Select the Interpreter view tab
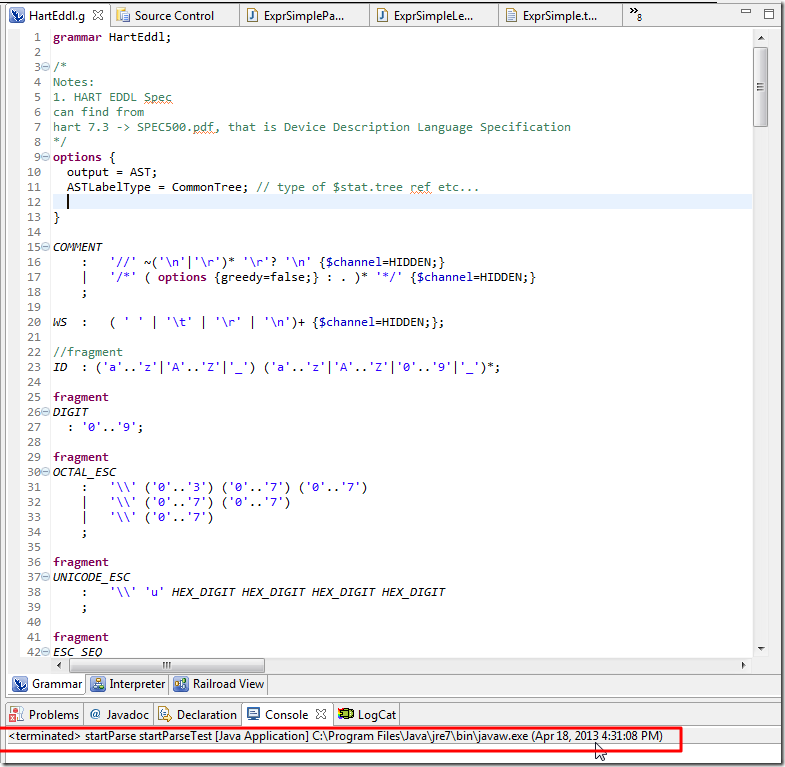The width and height of the screenshot is (785, 767). click(x=128, y=684)
